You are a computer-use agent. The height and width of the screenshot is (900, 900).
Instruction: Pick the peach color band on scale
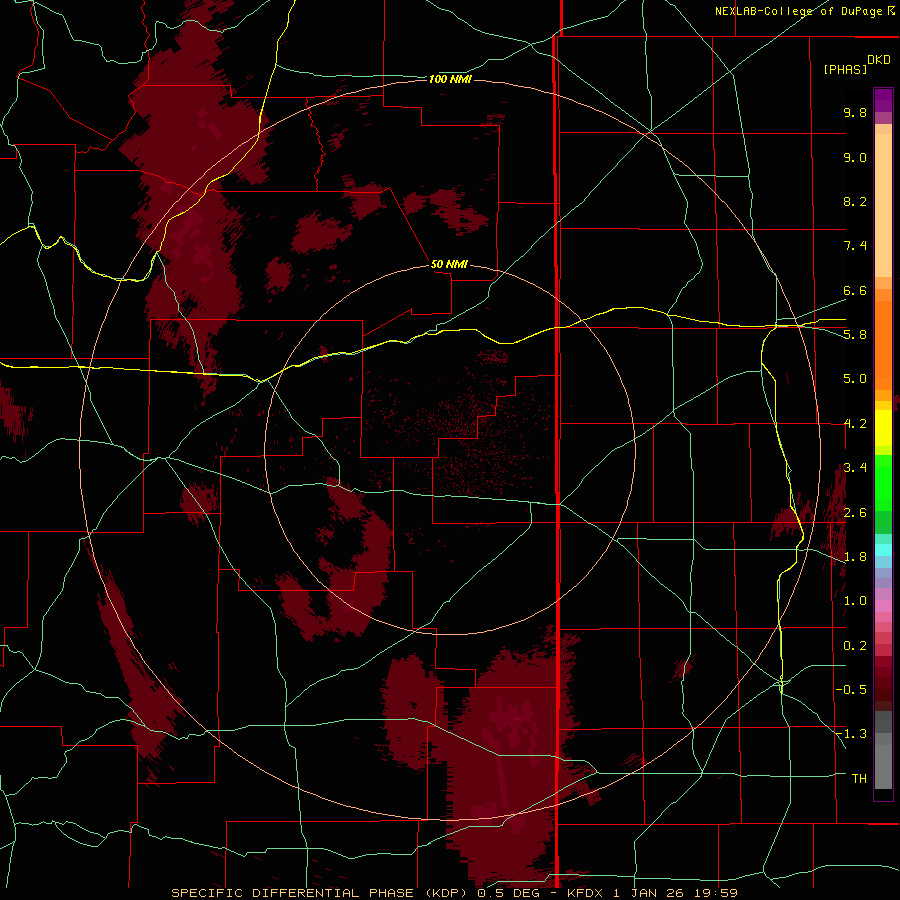click(883, 205)
